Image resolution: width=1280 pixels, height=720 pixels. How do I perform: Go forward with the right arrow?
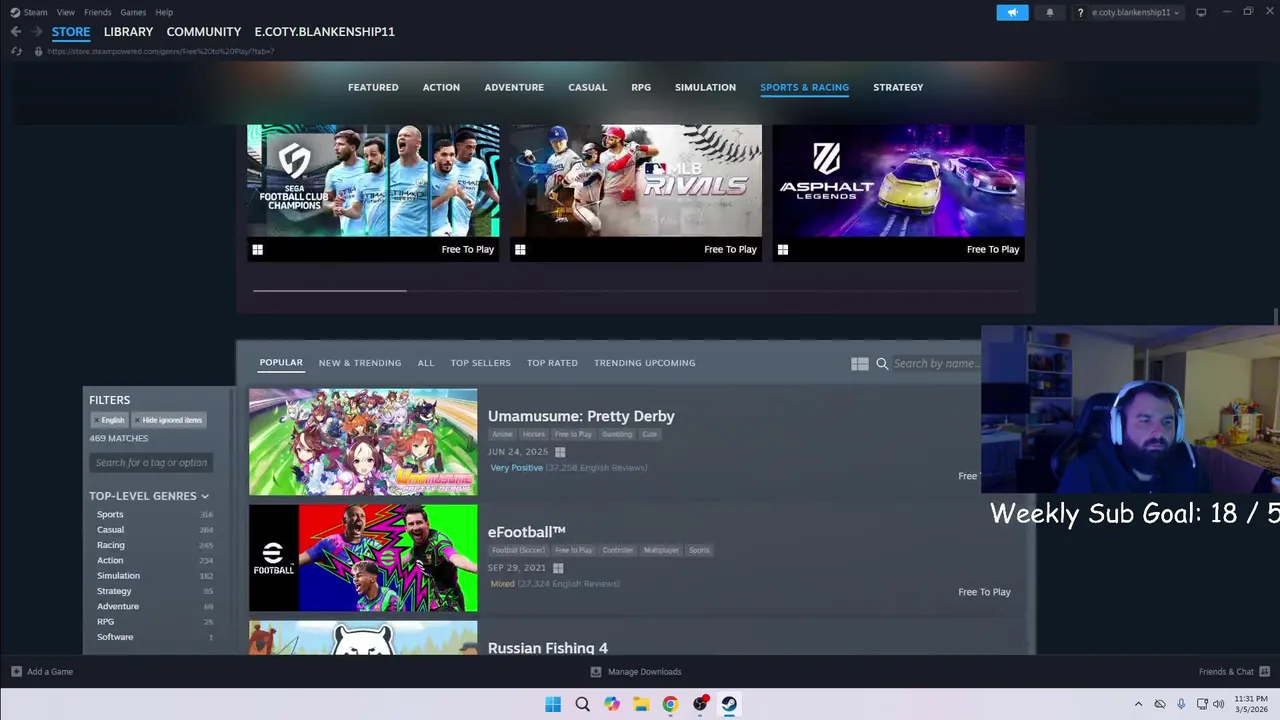click(37, 32)
